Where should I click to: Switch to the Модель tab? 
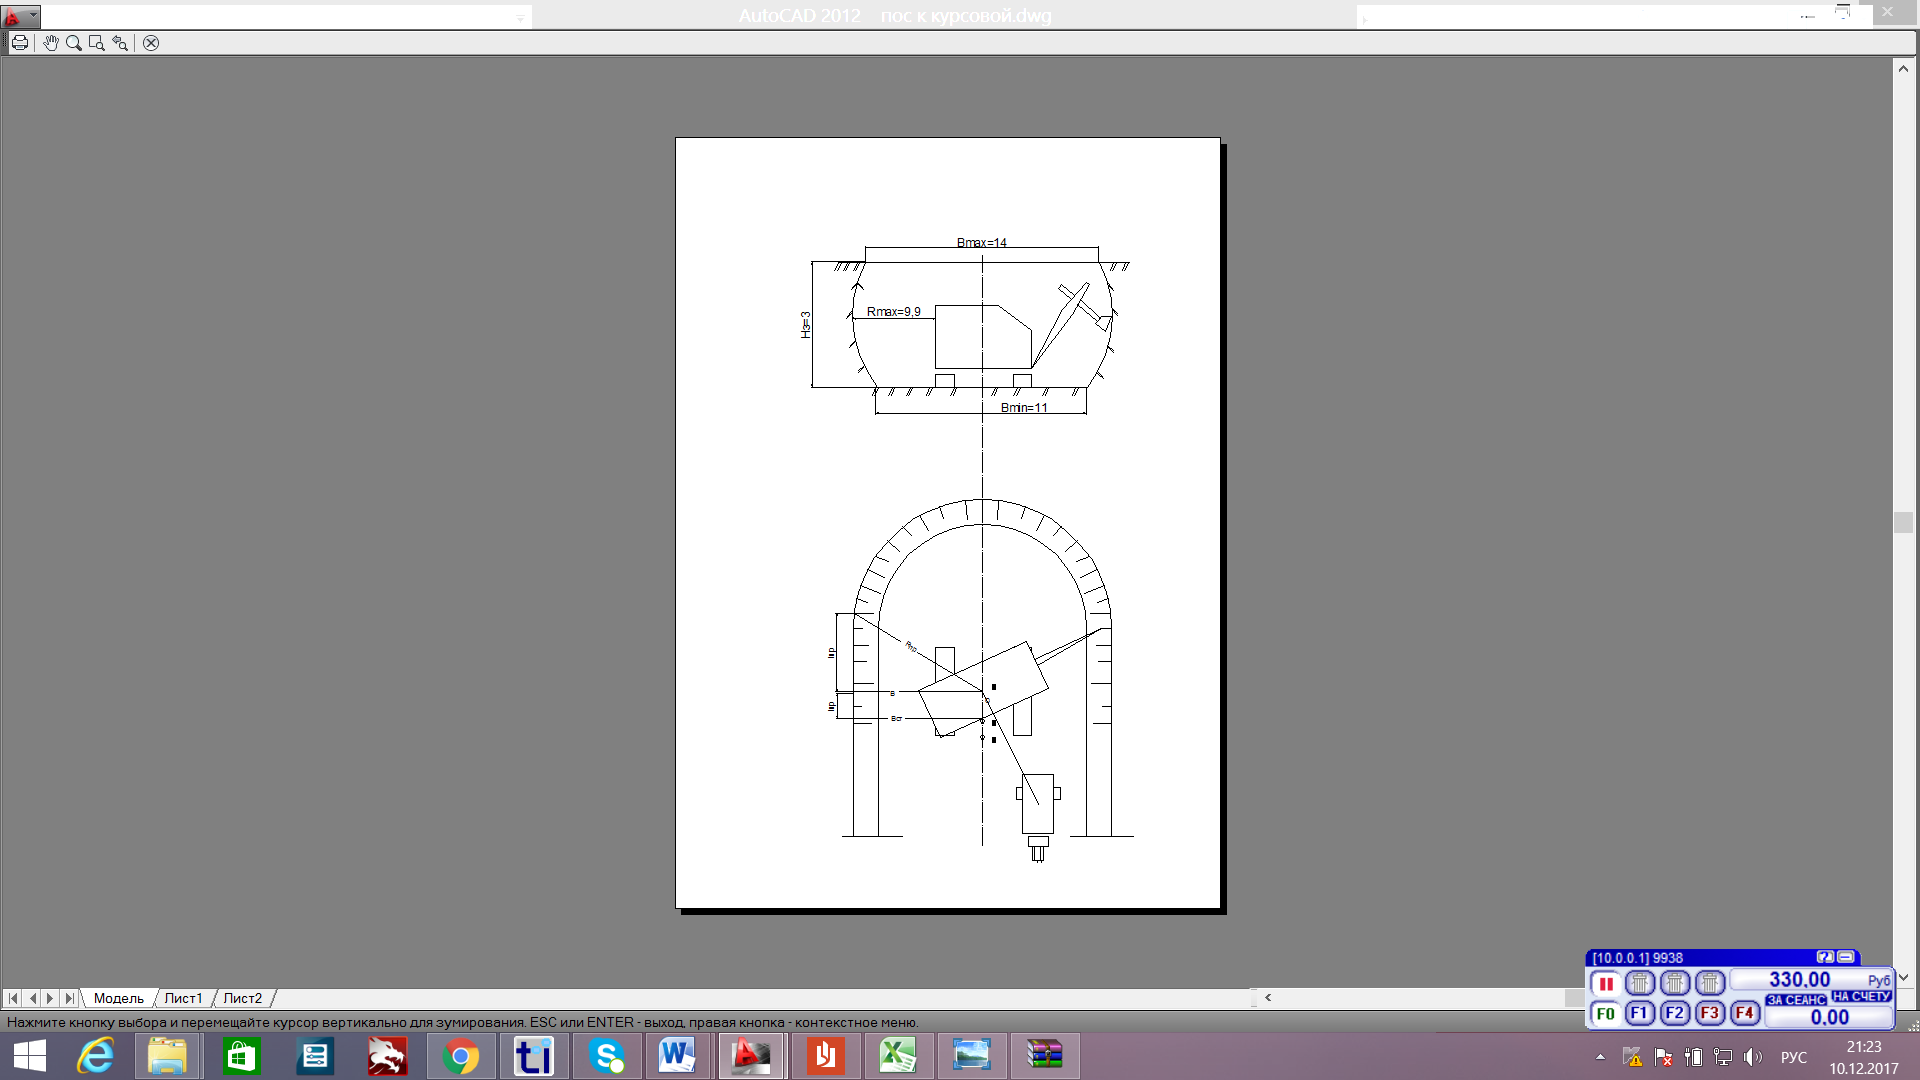[118, 998]
